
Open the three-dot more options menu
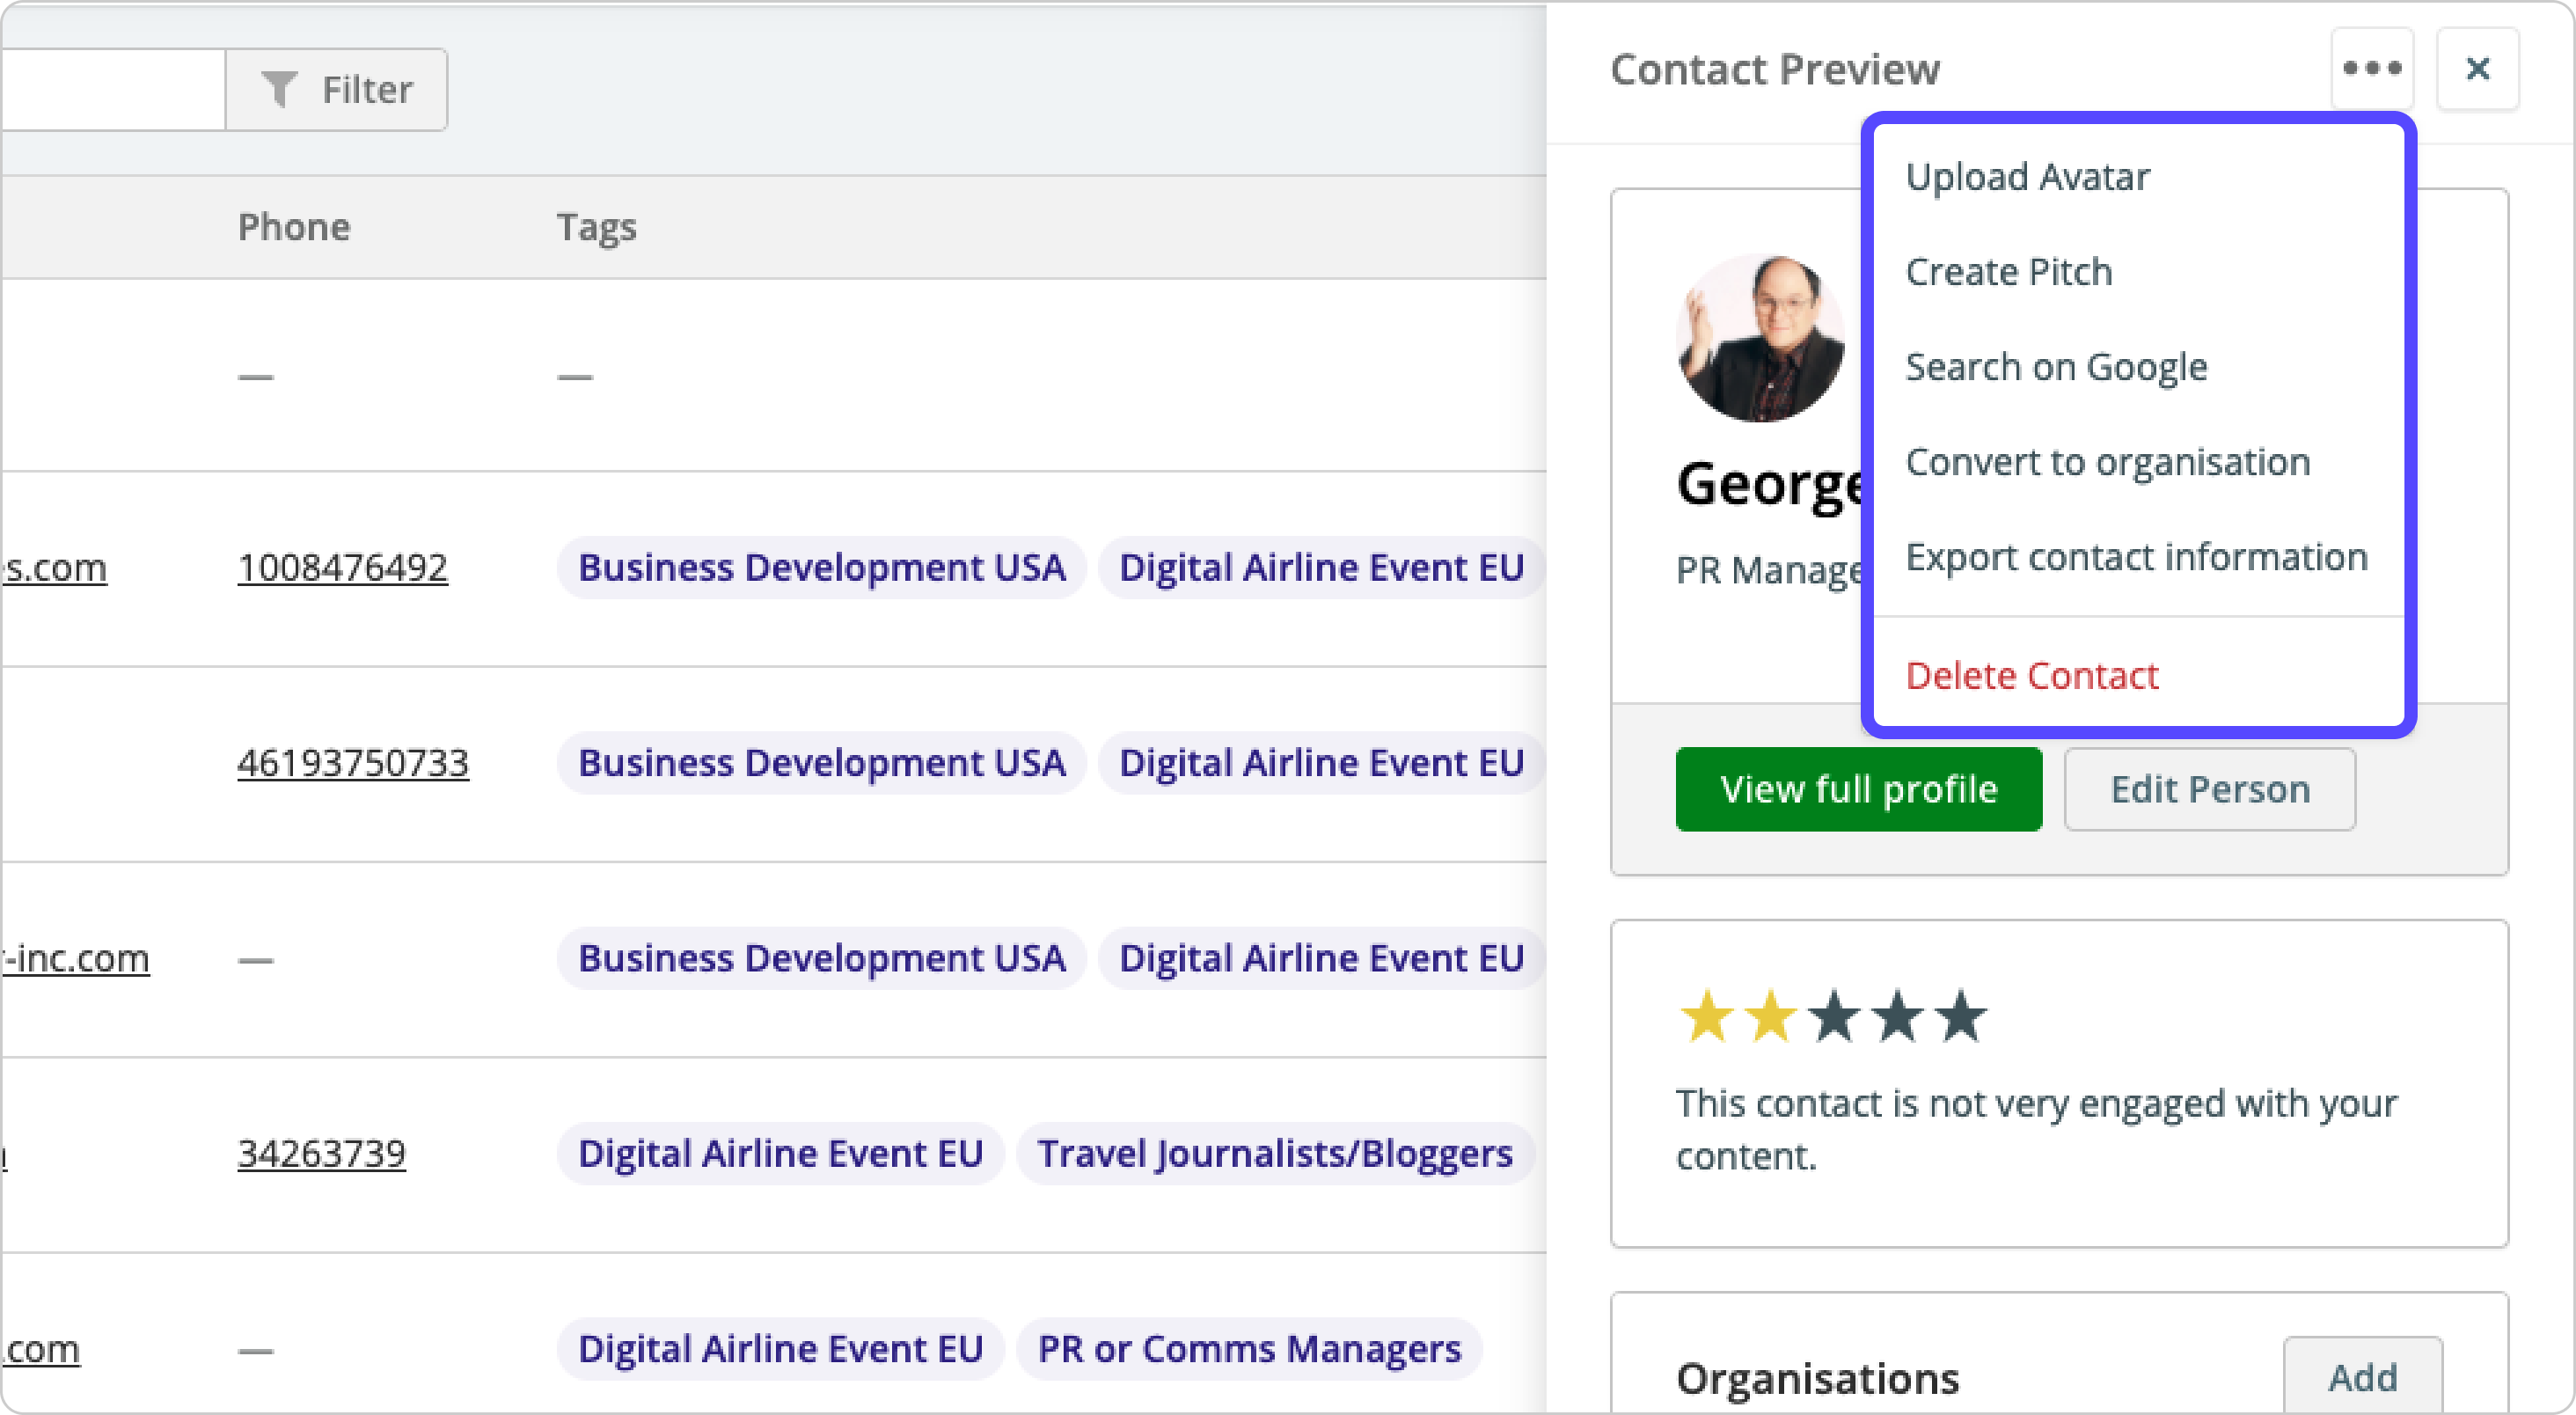(x=2372, y=69)
